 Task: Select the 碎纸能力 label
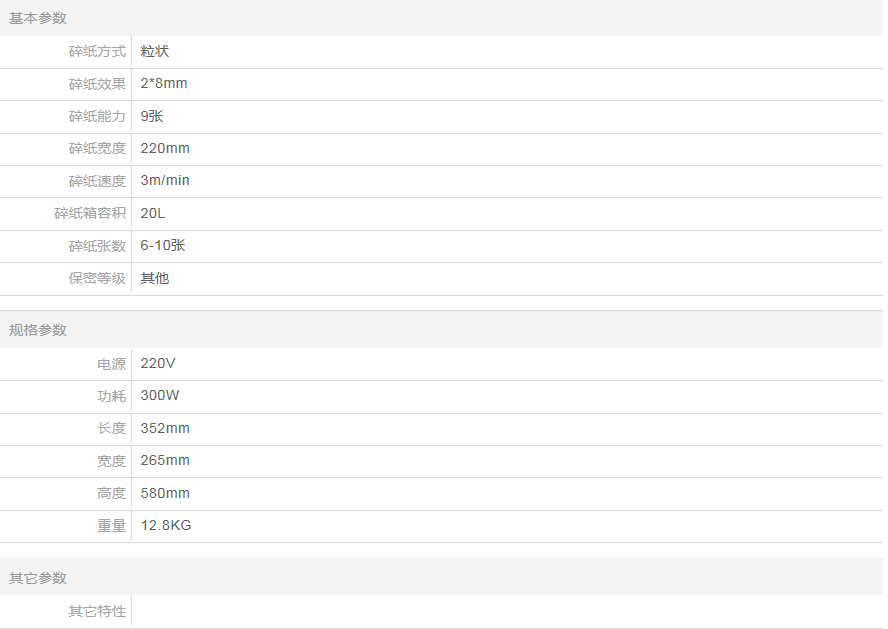click(97, 116)
